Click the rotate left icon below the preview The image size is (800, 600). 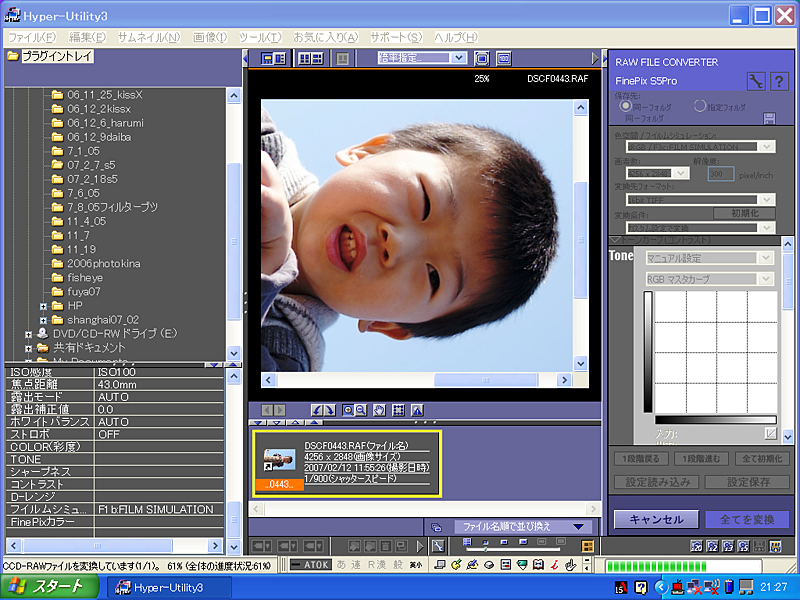pyautogui.click(x=316, y=410)
